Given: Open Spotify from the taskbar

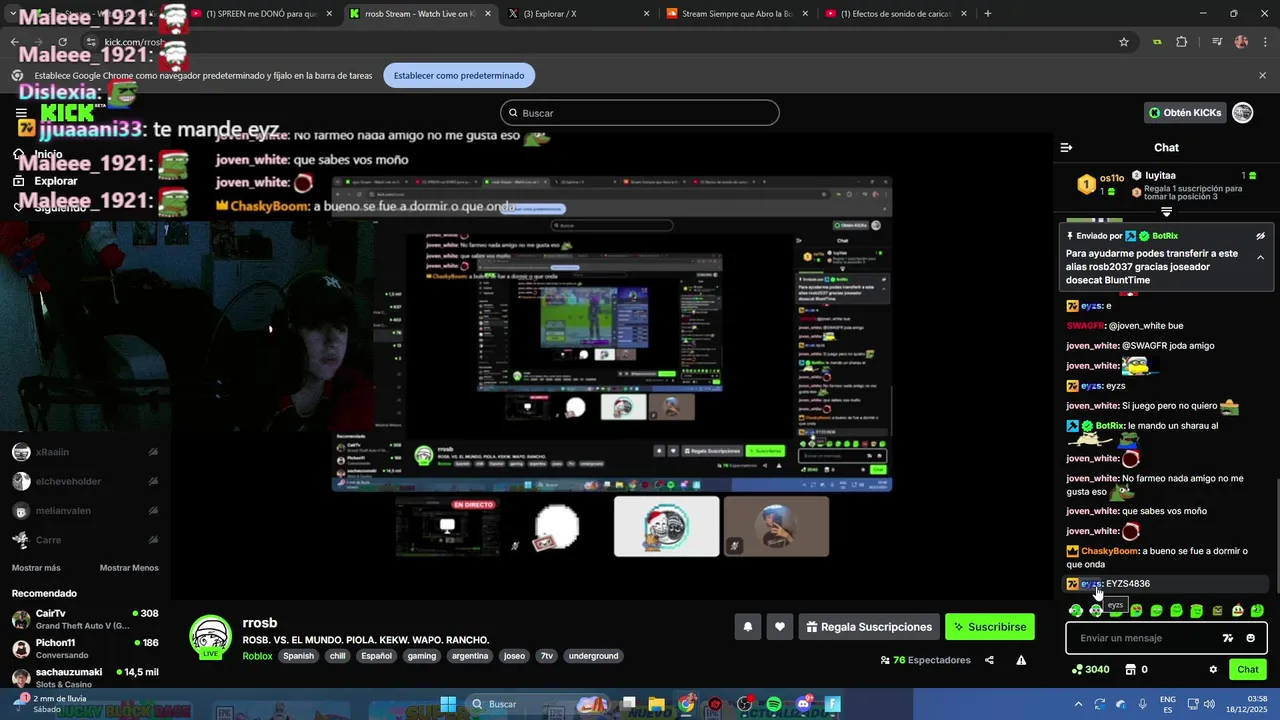Looking at the screenshot, I should click(x=773, y=704).
